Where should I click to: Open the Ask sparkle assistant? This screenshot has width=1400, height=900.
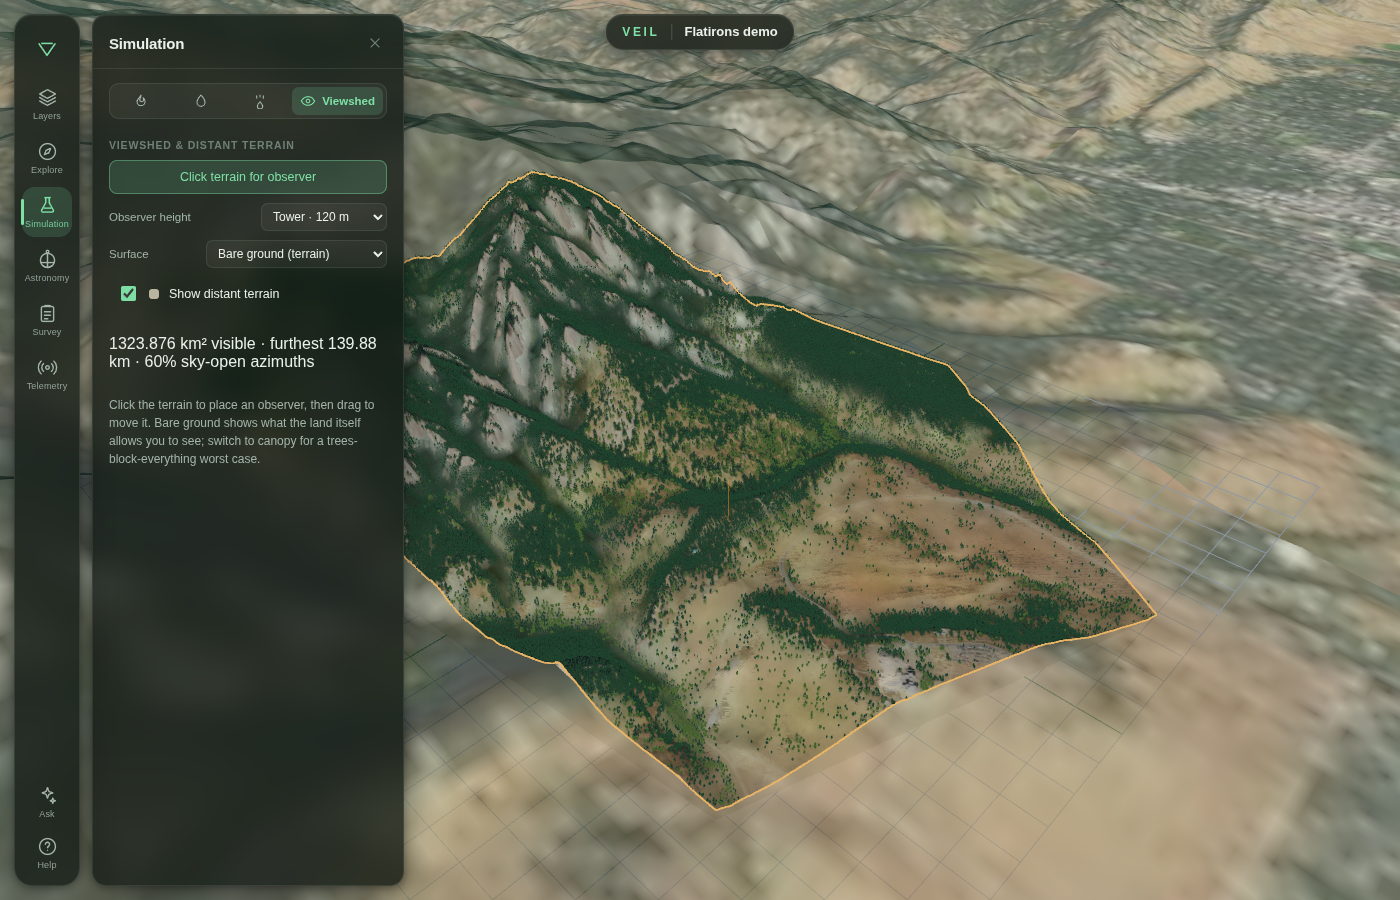coord(47,802)
